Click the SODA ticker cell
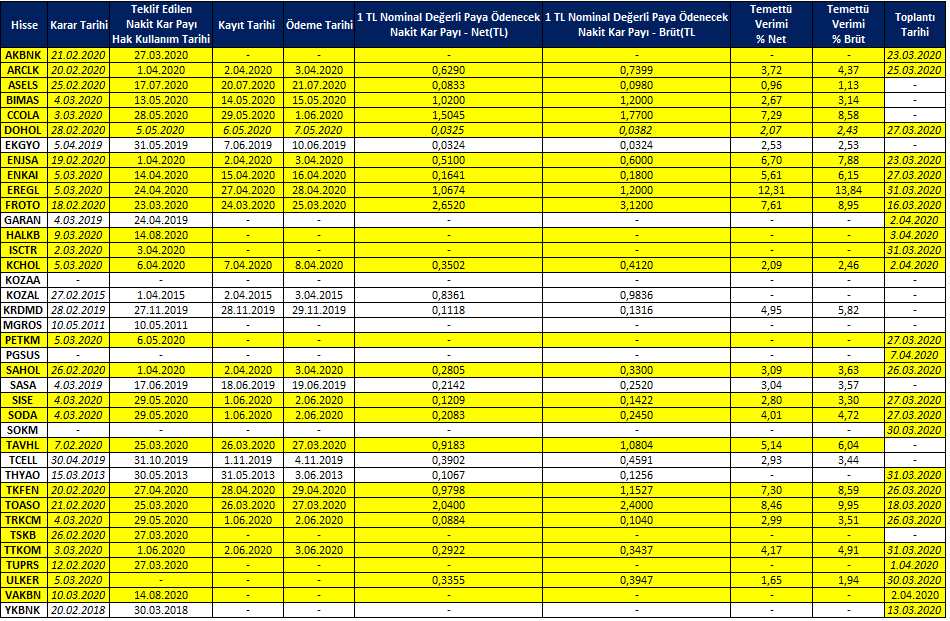950x621 pixels. coord(24,415)
